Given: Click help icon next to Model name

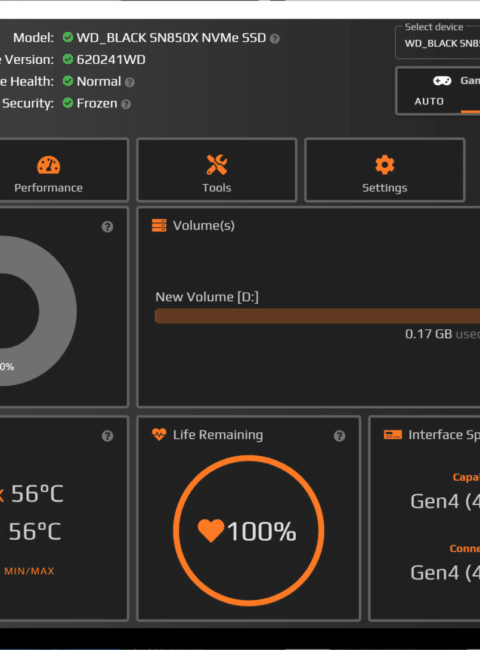Looking at the screenshot, I should 274,39.
